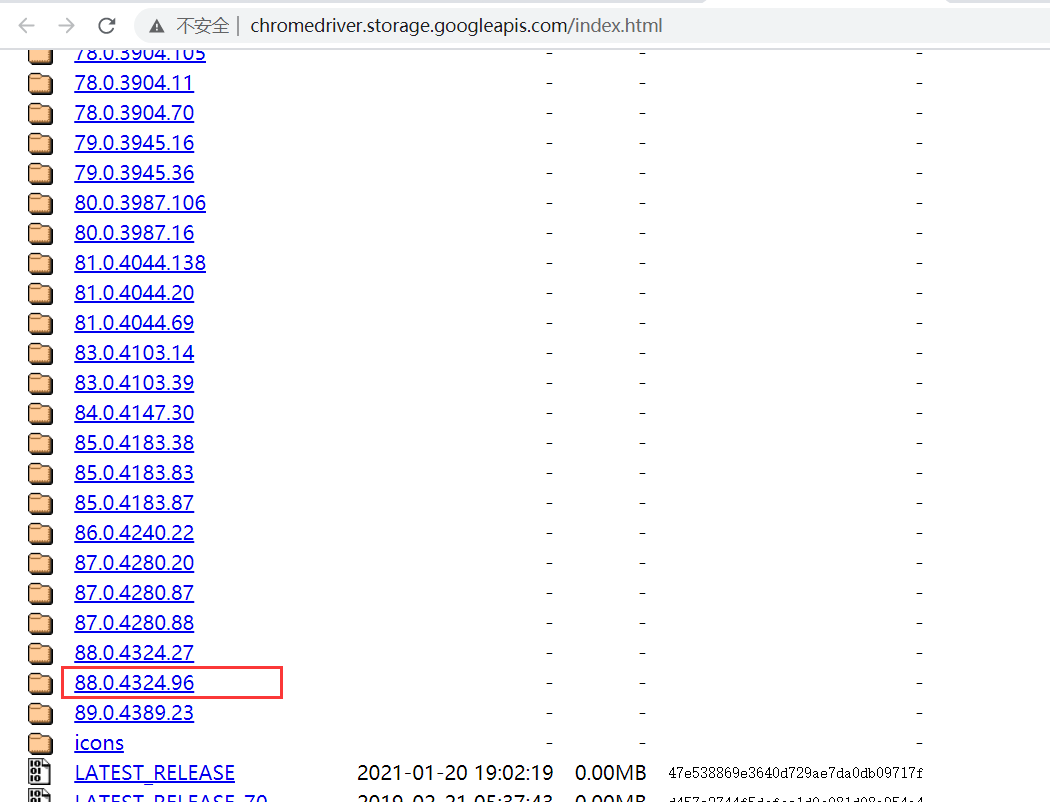Open the 79.0.3945.16 folder link
Image resolution: width=1050 pixels, height=802 pixels.
(x=134, y=143)
